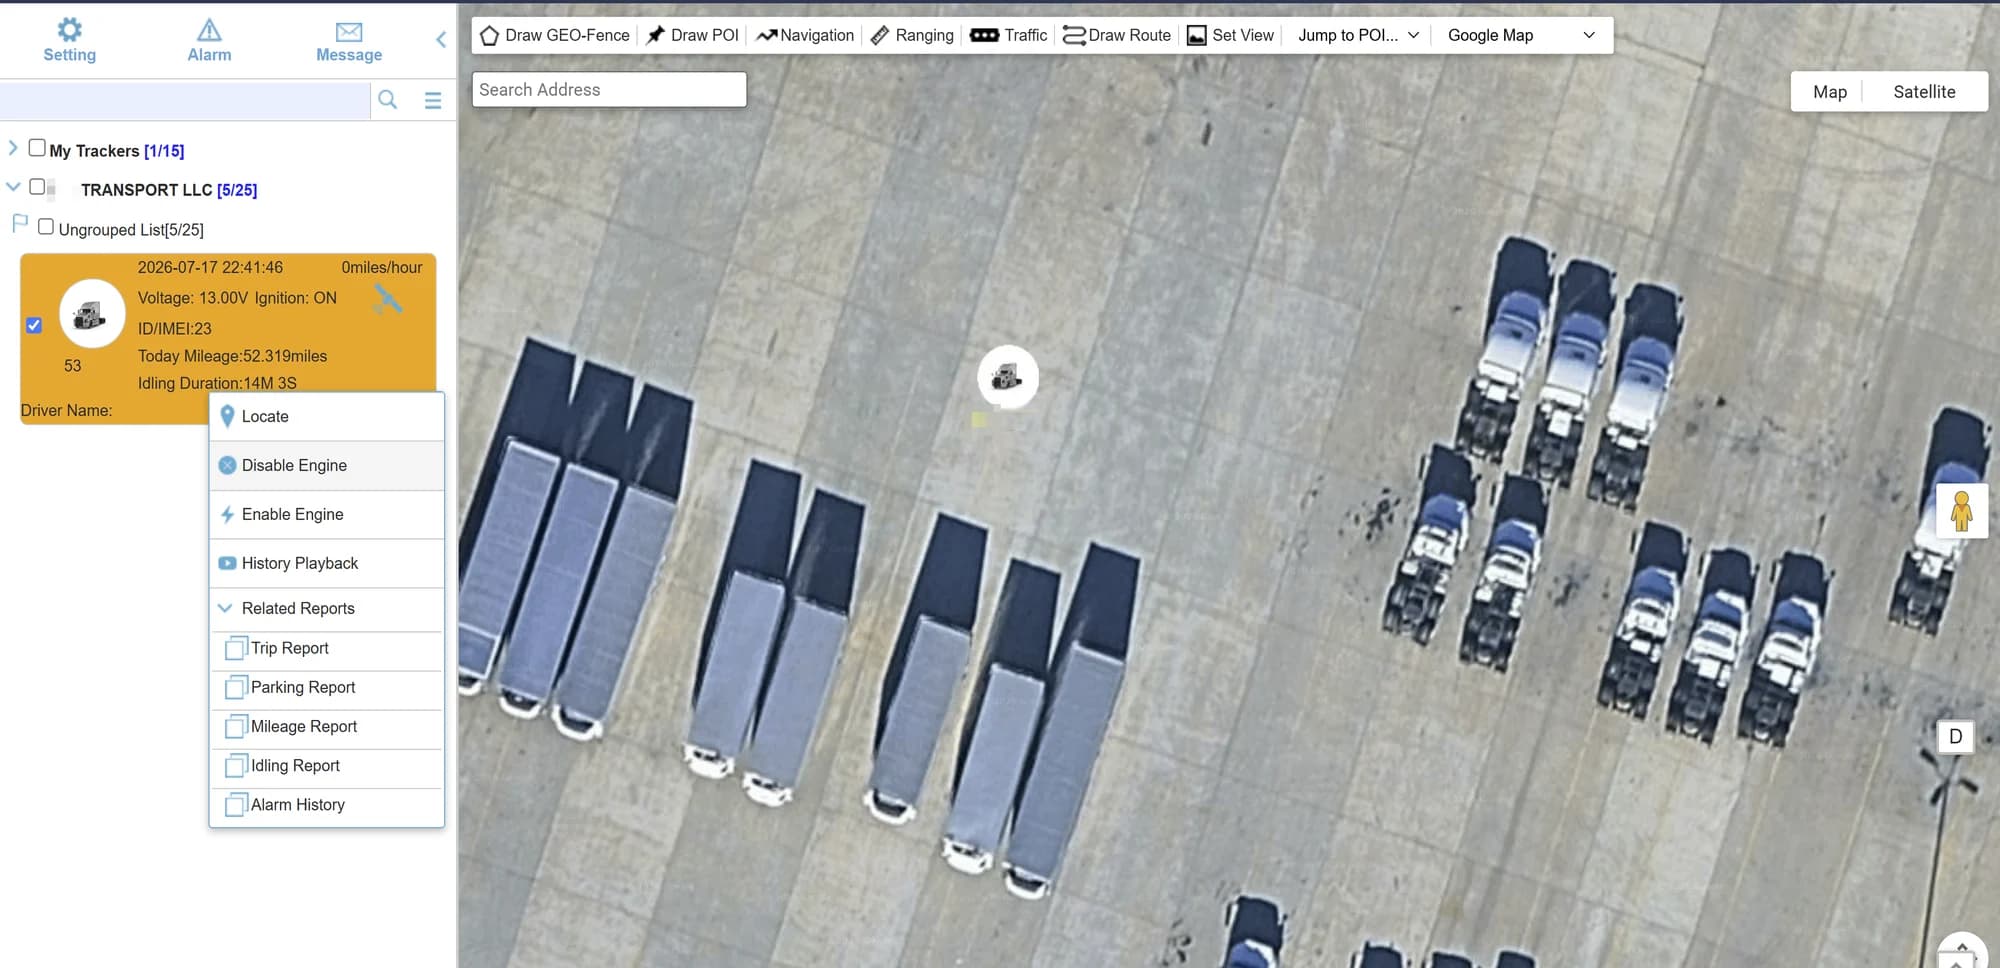The height and width of the screenshot is (968, 2000).
Task: Toggle the TRANSPORT LLC checkbox
Action: pyautogui.click(x=37, y=186)
